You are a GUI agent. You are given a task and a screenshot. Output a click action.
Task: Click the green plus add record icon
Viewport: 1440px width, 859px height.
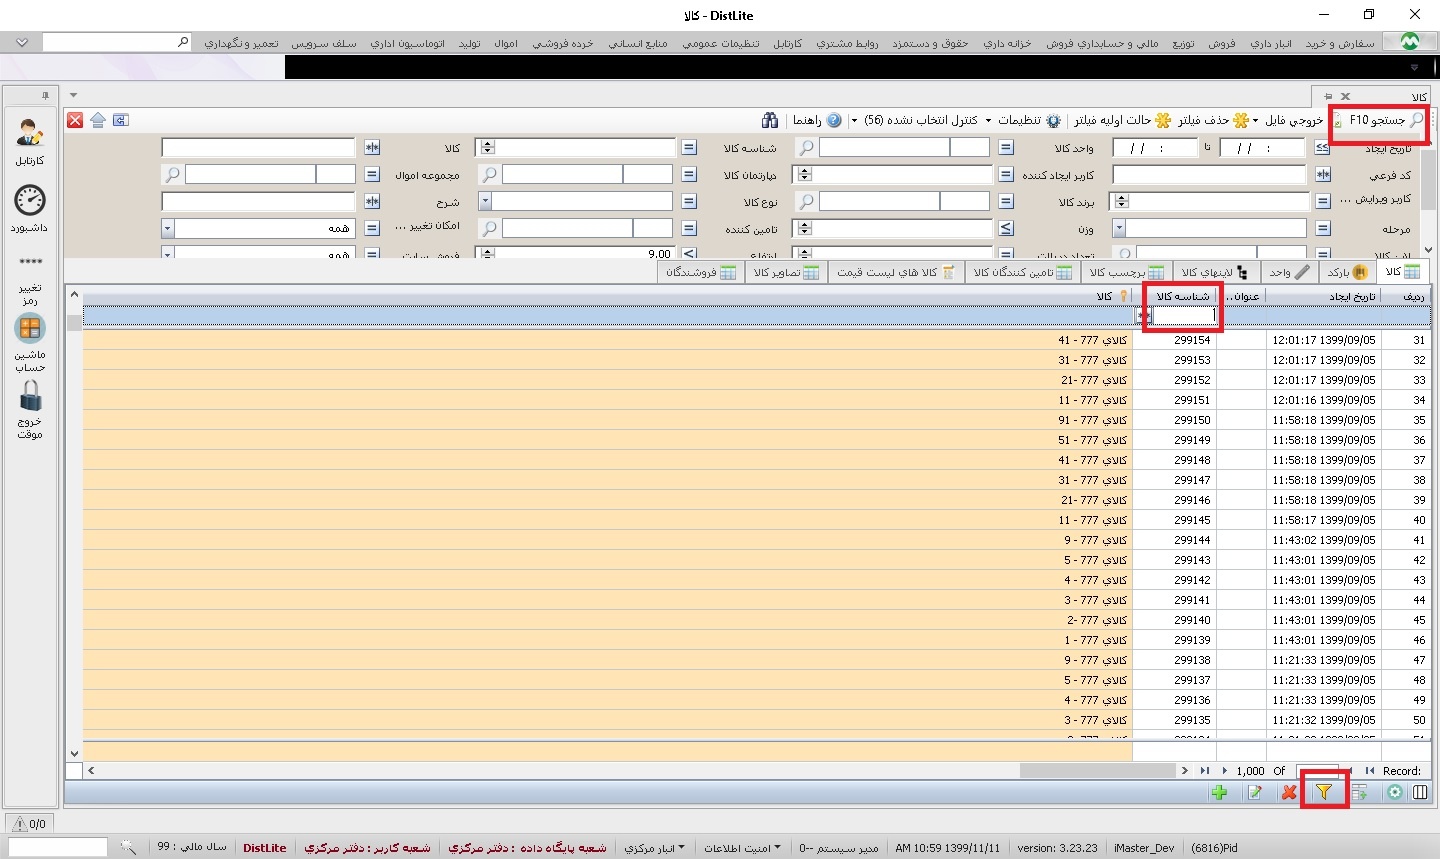[1219, 792]
